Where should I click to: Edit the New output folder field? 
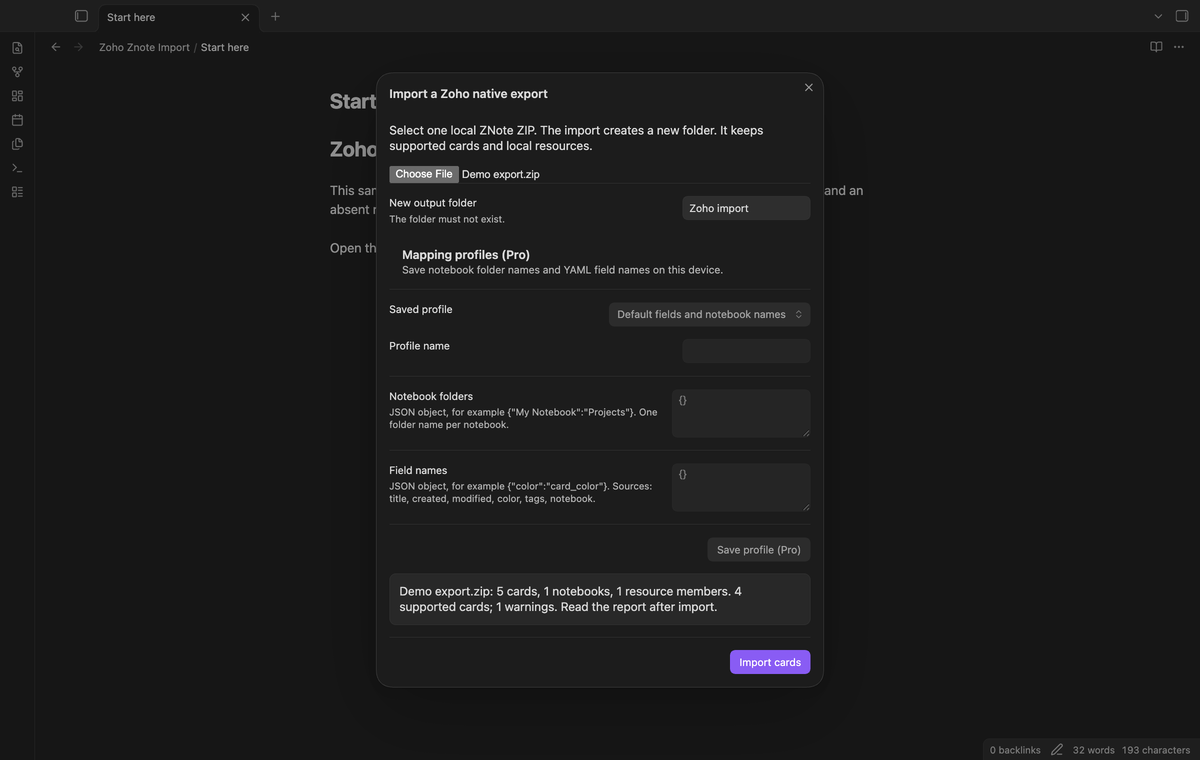pos(746,208)
